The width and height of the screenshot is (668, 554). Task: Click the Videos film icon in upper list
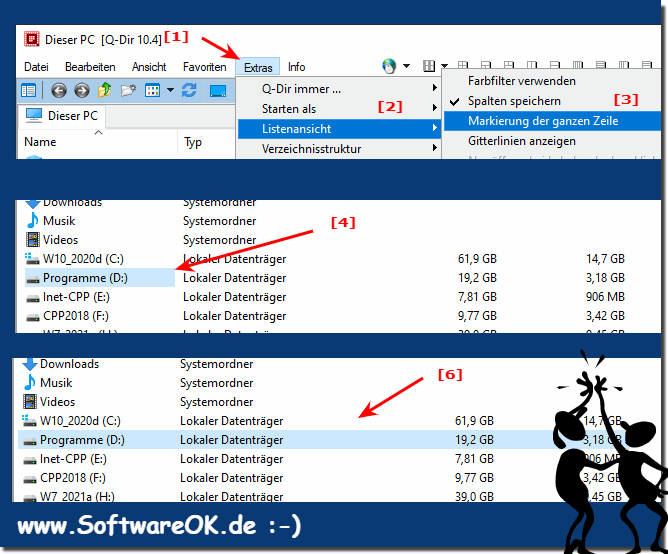click(33, 239)
